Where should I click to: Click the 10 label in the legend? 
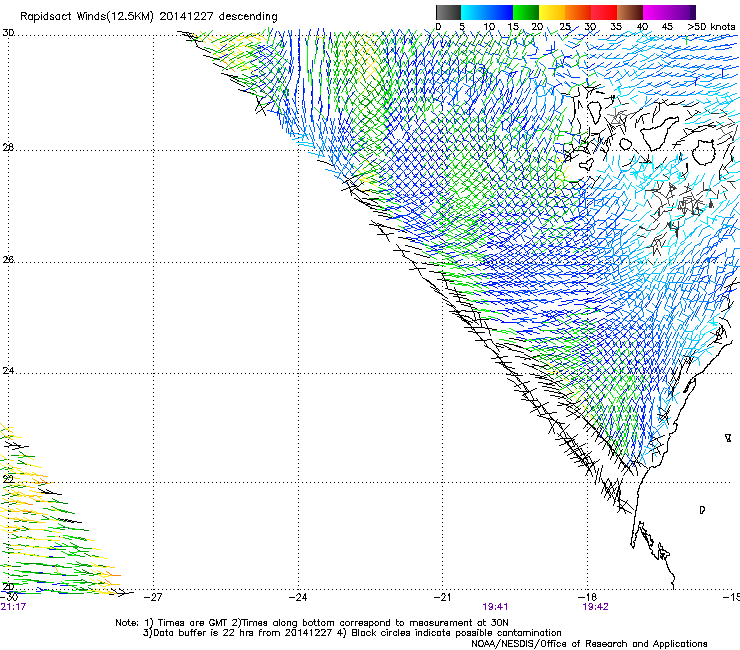[489, 27]
